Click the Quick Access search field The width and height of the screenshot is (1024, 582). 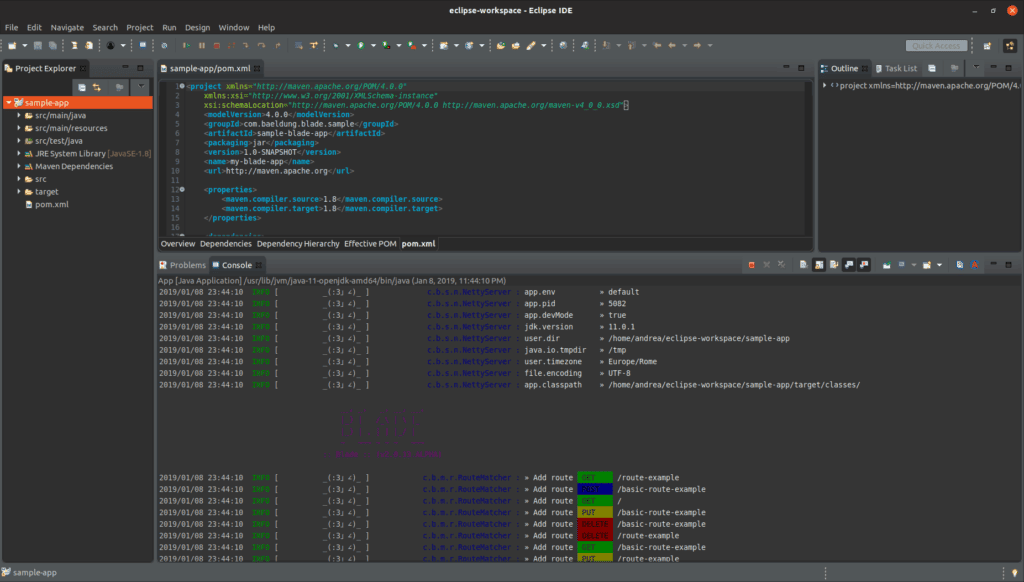coord(936,46)
